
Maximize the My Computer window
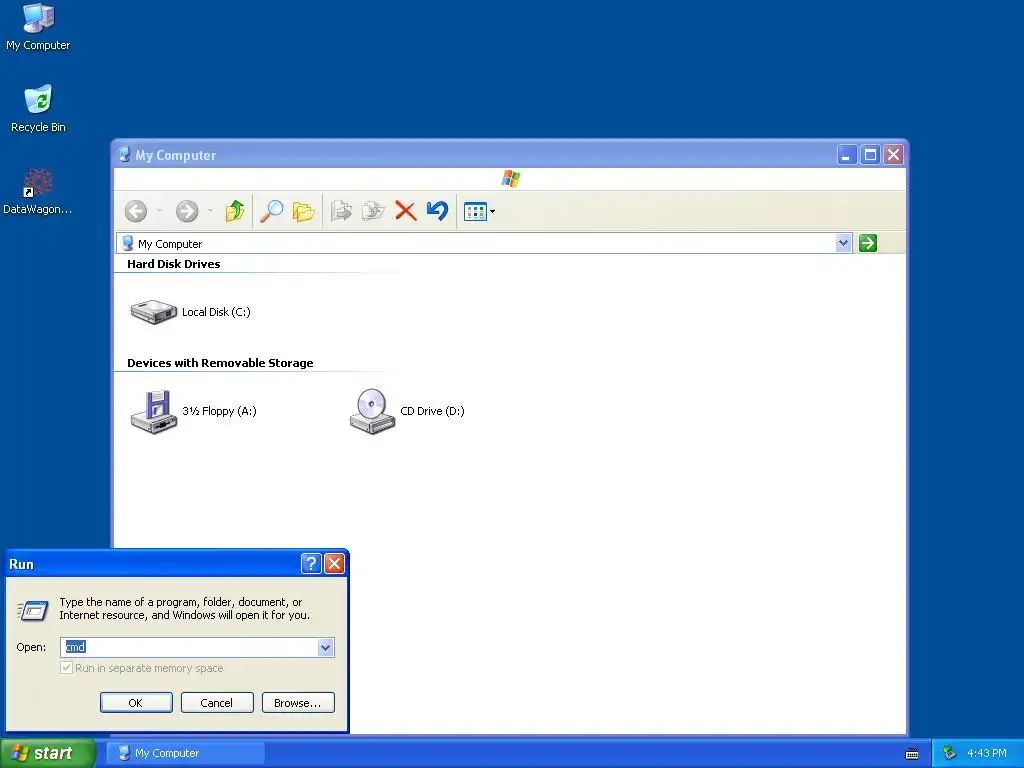(871, 155)
